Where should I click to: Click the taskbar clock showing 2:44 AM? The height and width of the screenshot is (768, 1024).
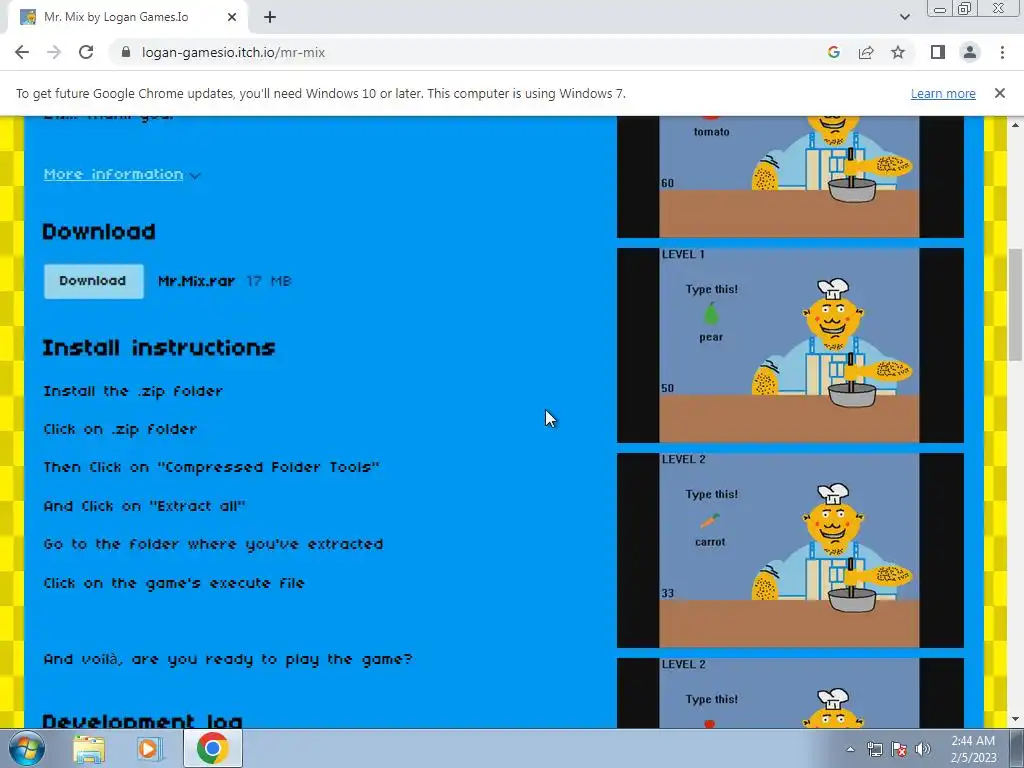click(973, 749)
